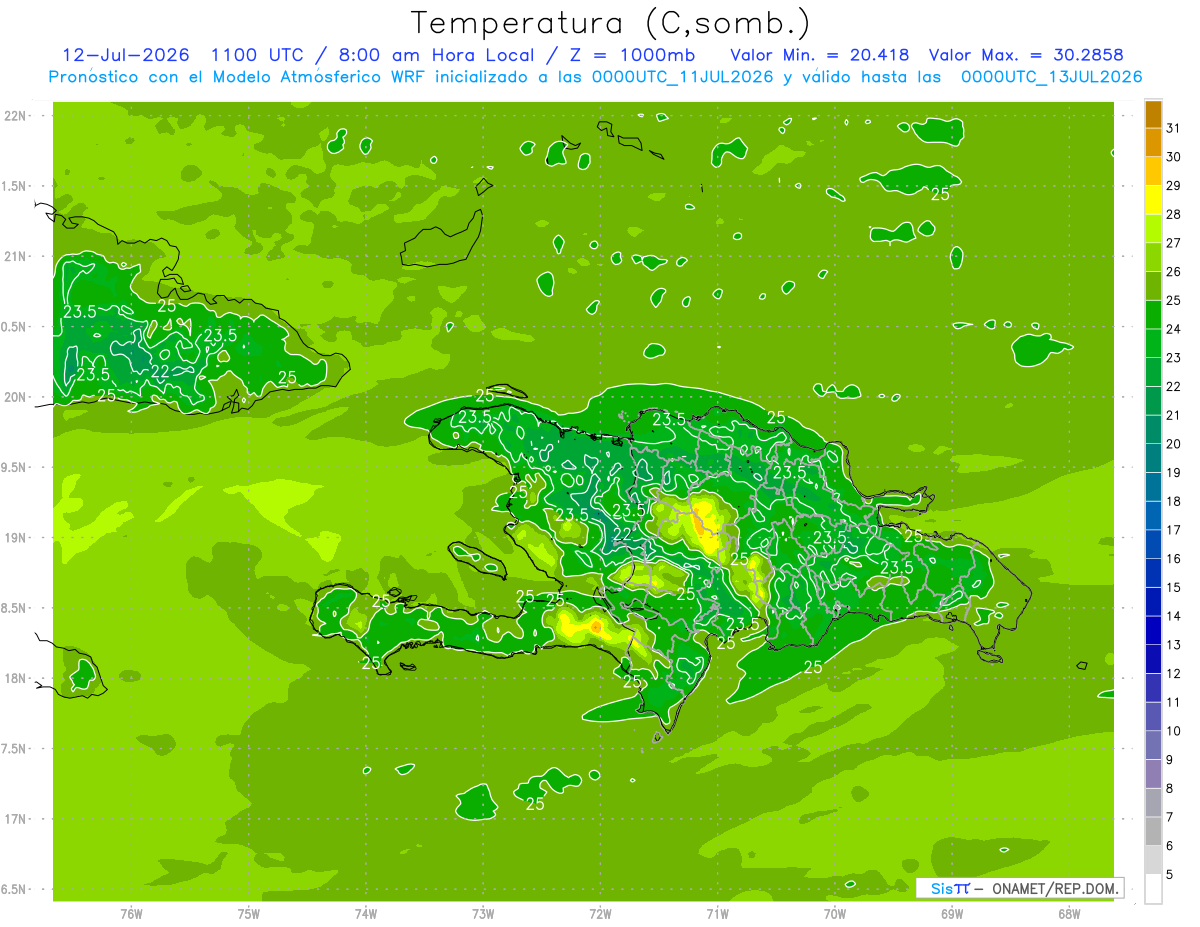Click the "5" color scale label
This screenshot has height=927, width=1200.
[x=1170, y=875]
